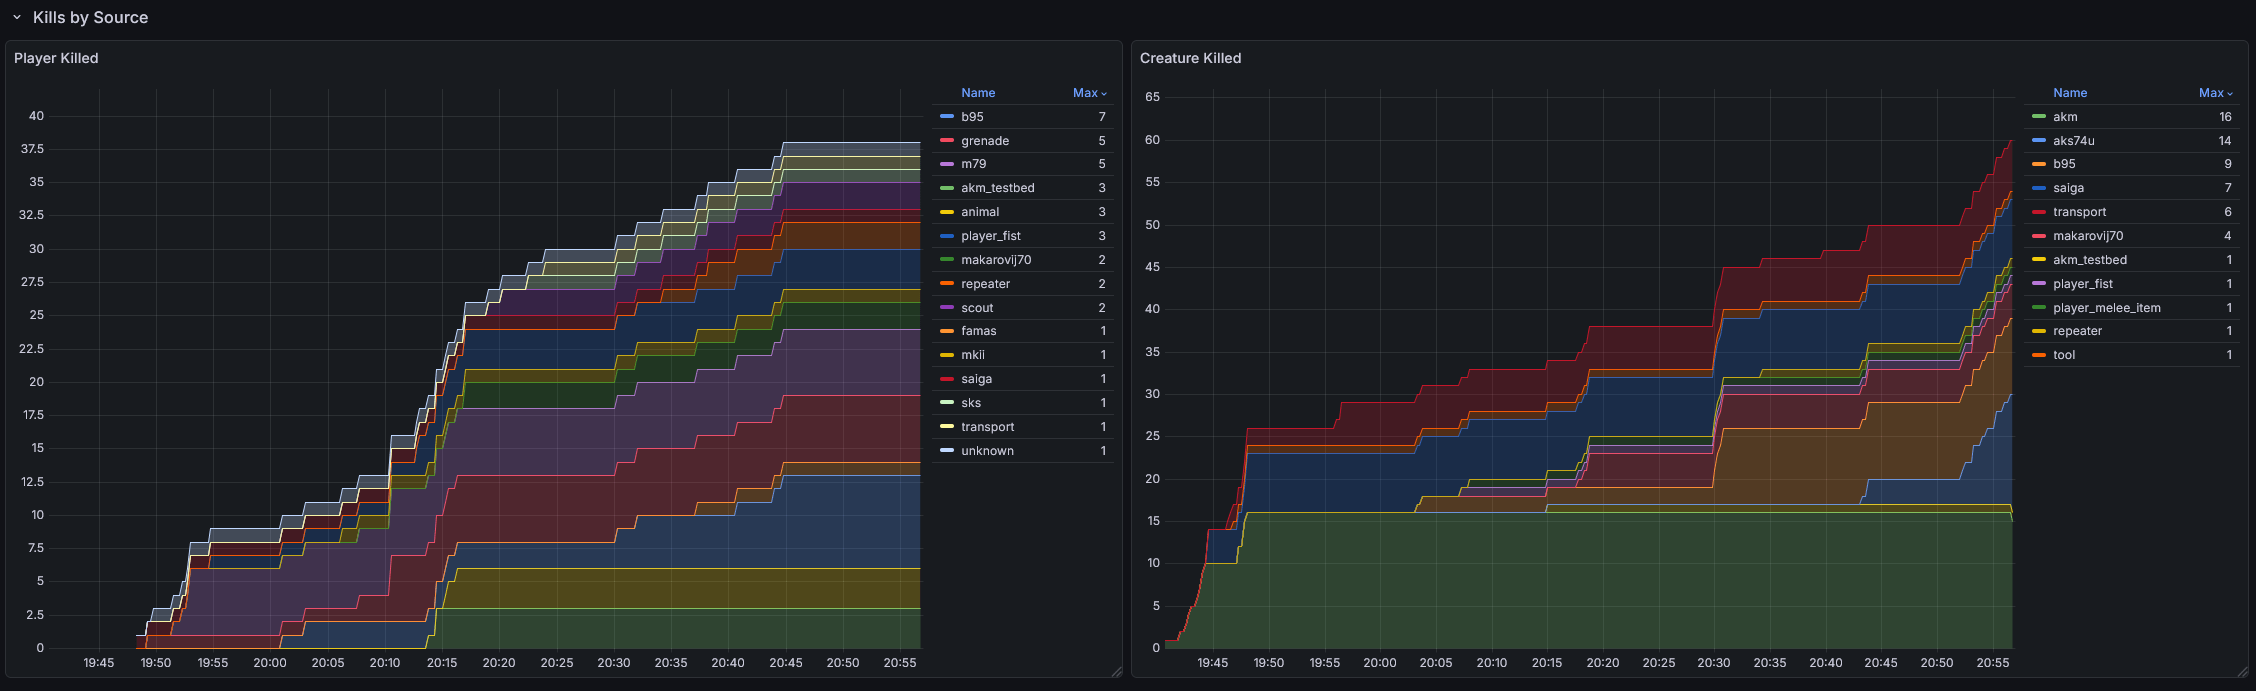Select the sks legend entry

click(971, 403)
